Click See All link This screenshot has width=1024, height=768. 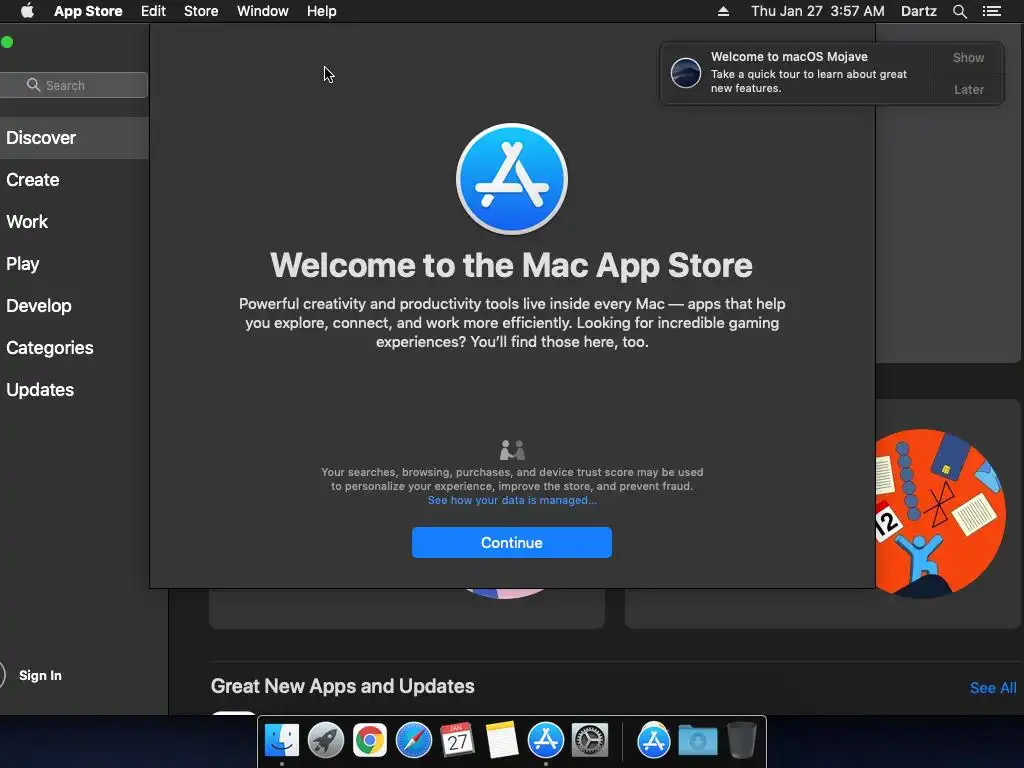pos(993,688)
